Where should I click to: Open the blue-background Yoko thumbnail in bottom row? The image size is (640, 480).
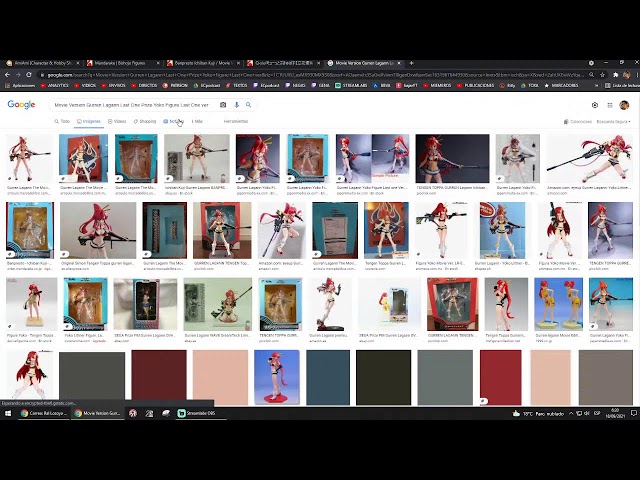(277, 378)
